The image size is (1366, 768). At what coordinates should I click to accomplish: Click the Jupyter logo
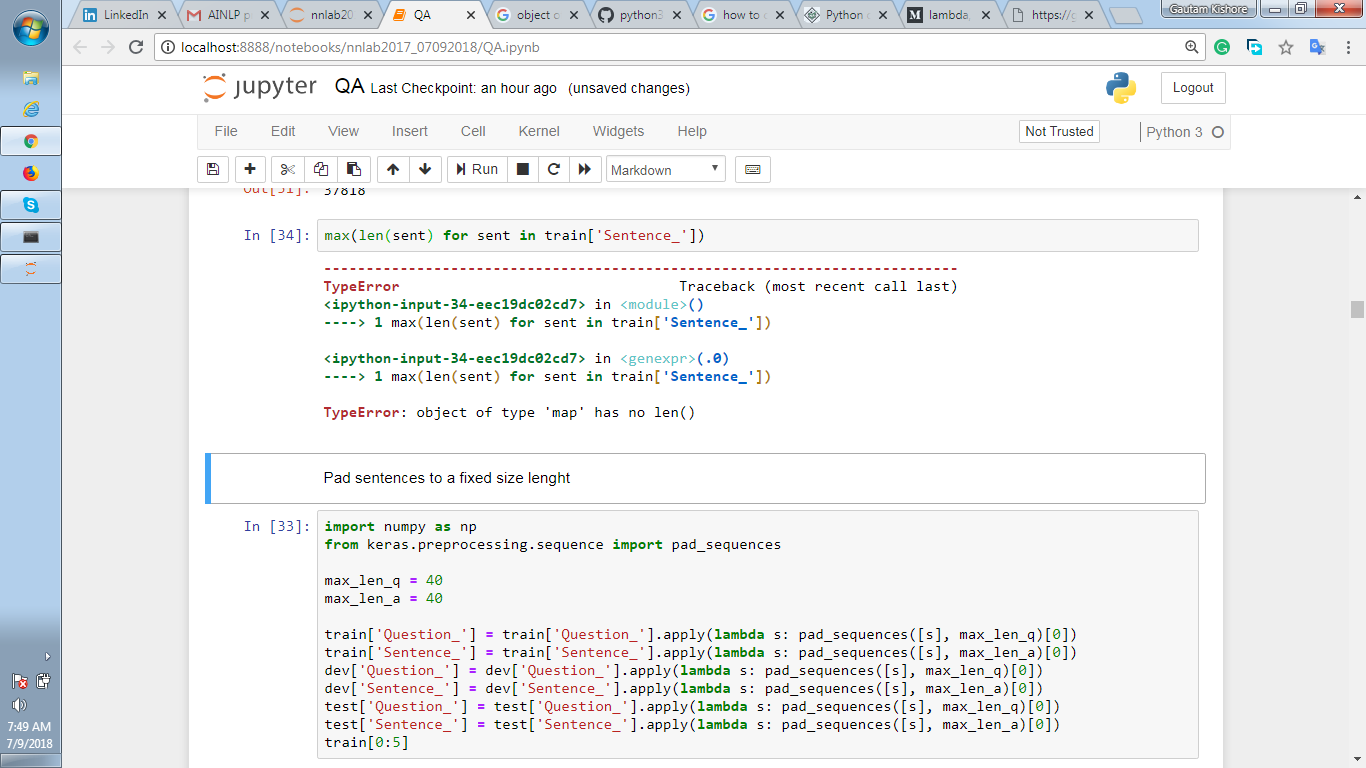pos(260,88)
